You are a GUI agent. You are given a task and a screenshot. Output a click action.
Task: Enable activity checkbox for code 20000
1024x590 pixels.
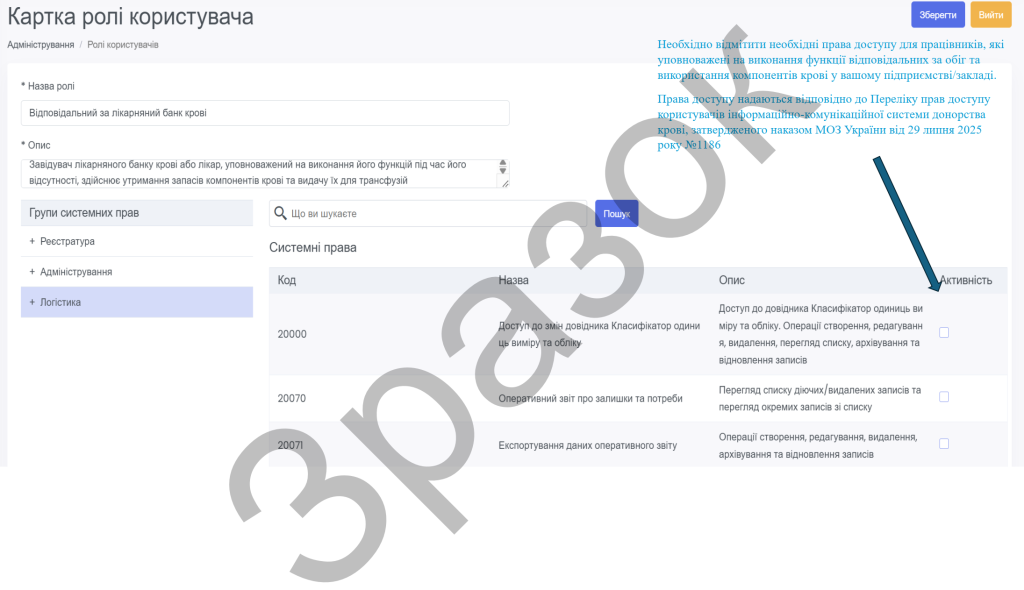tap(944, 333)
